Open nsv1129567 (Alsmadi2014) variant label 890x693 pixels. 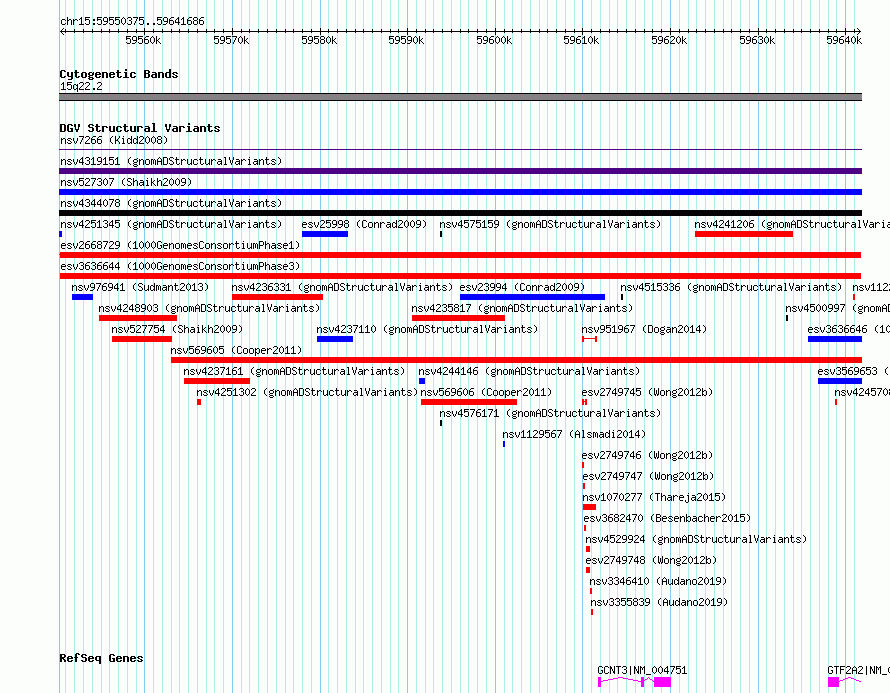click(574, 434)
